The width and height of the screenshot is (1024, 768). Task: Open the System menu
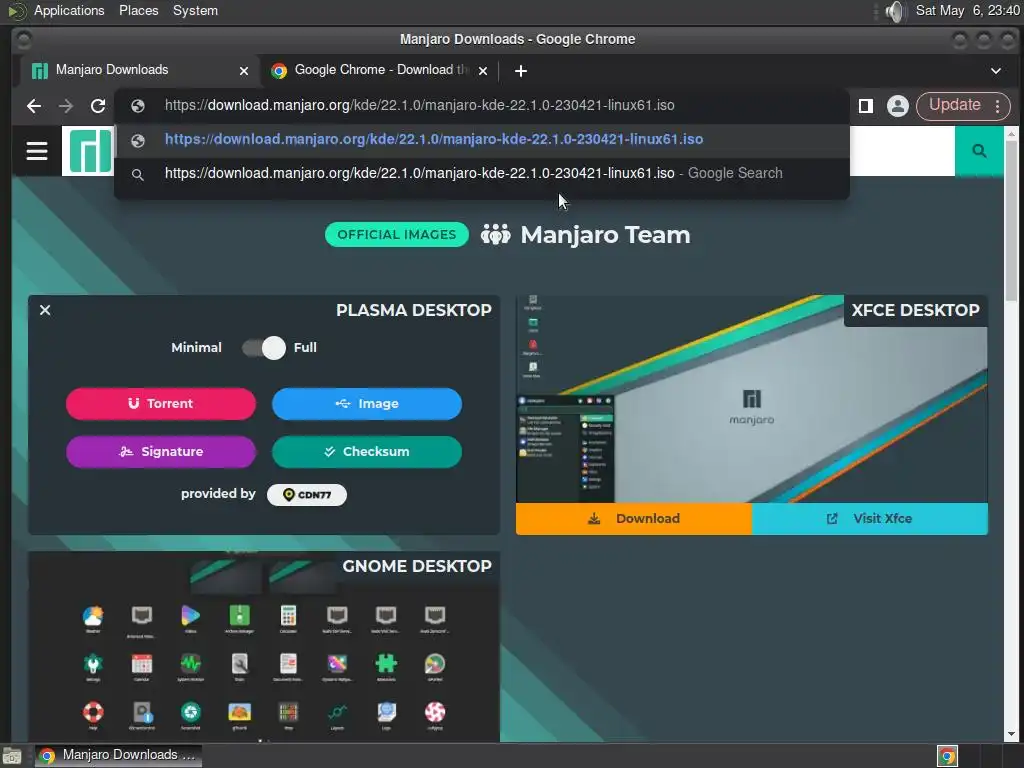195,11
